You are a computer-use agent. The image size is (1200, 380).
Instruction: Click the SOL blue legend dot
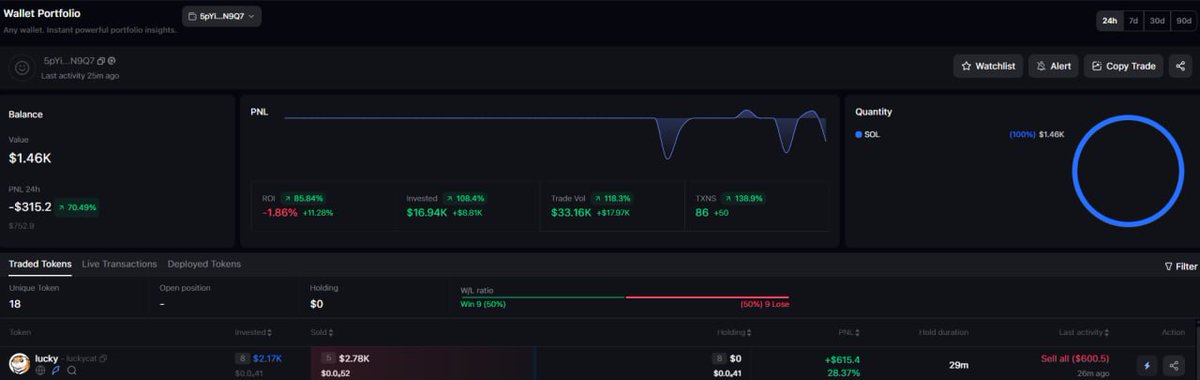(858, 134)
